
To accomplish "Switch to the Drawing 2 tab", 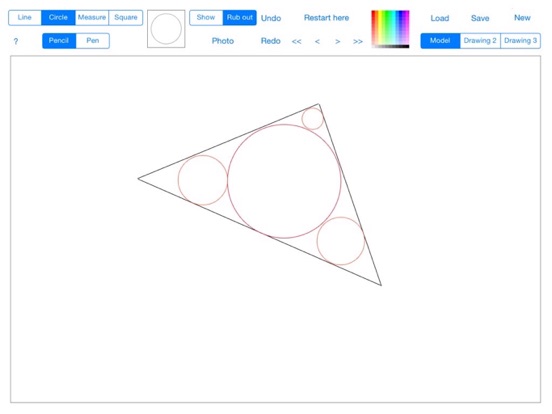I will click(480, 41).
